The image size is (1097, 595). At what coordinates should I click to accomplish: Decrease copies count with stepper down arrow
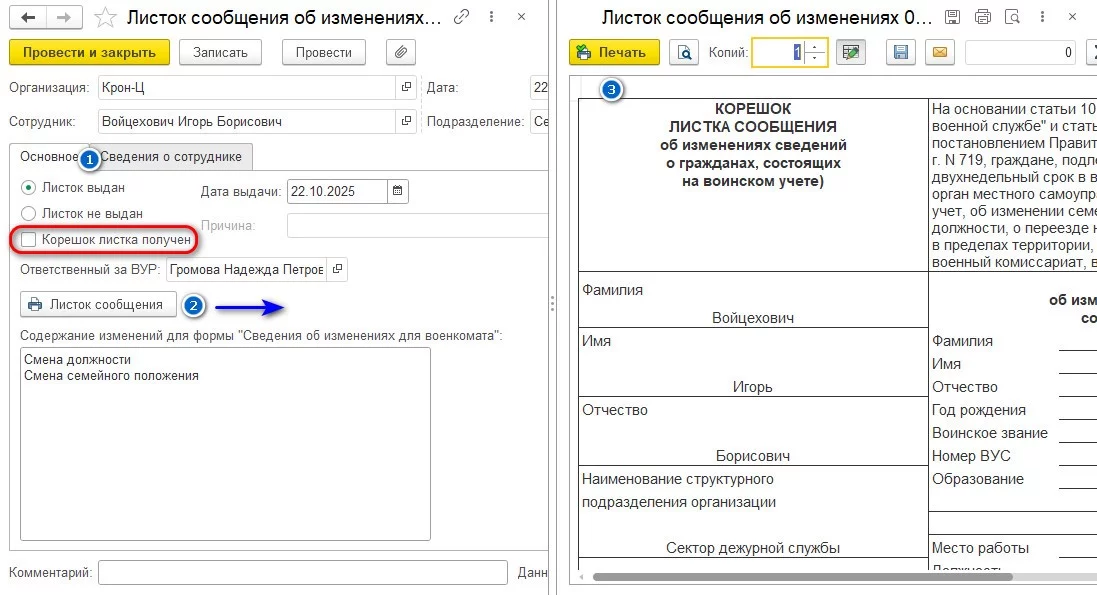point(815,58)
